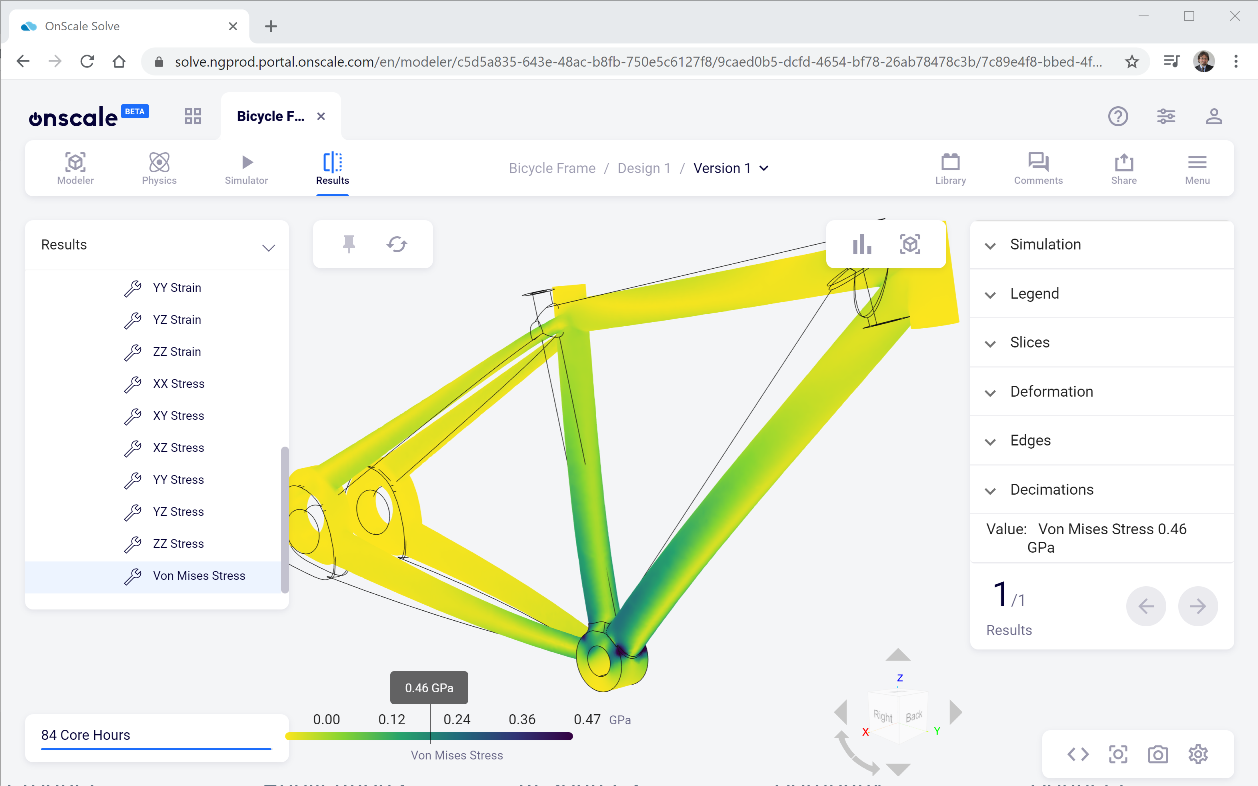Open the Modeler workspace
The image size is (1258, 786).
pos(75,168)
